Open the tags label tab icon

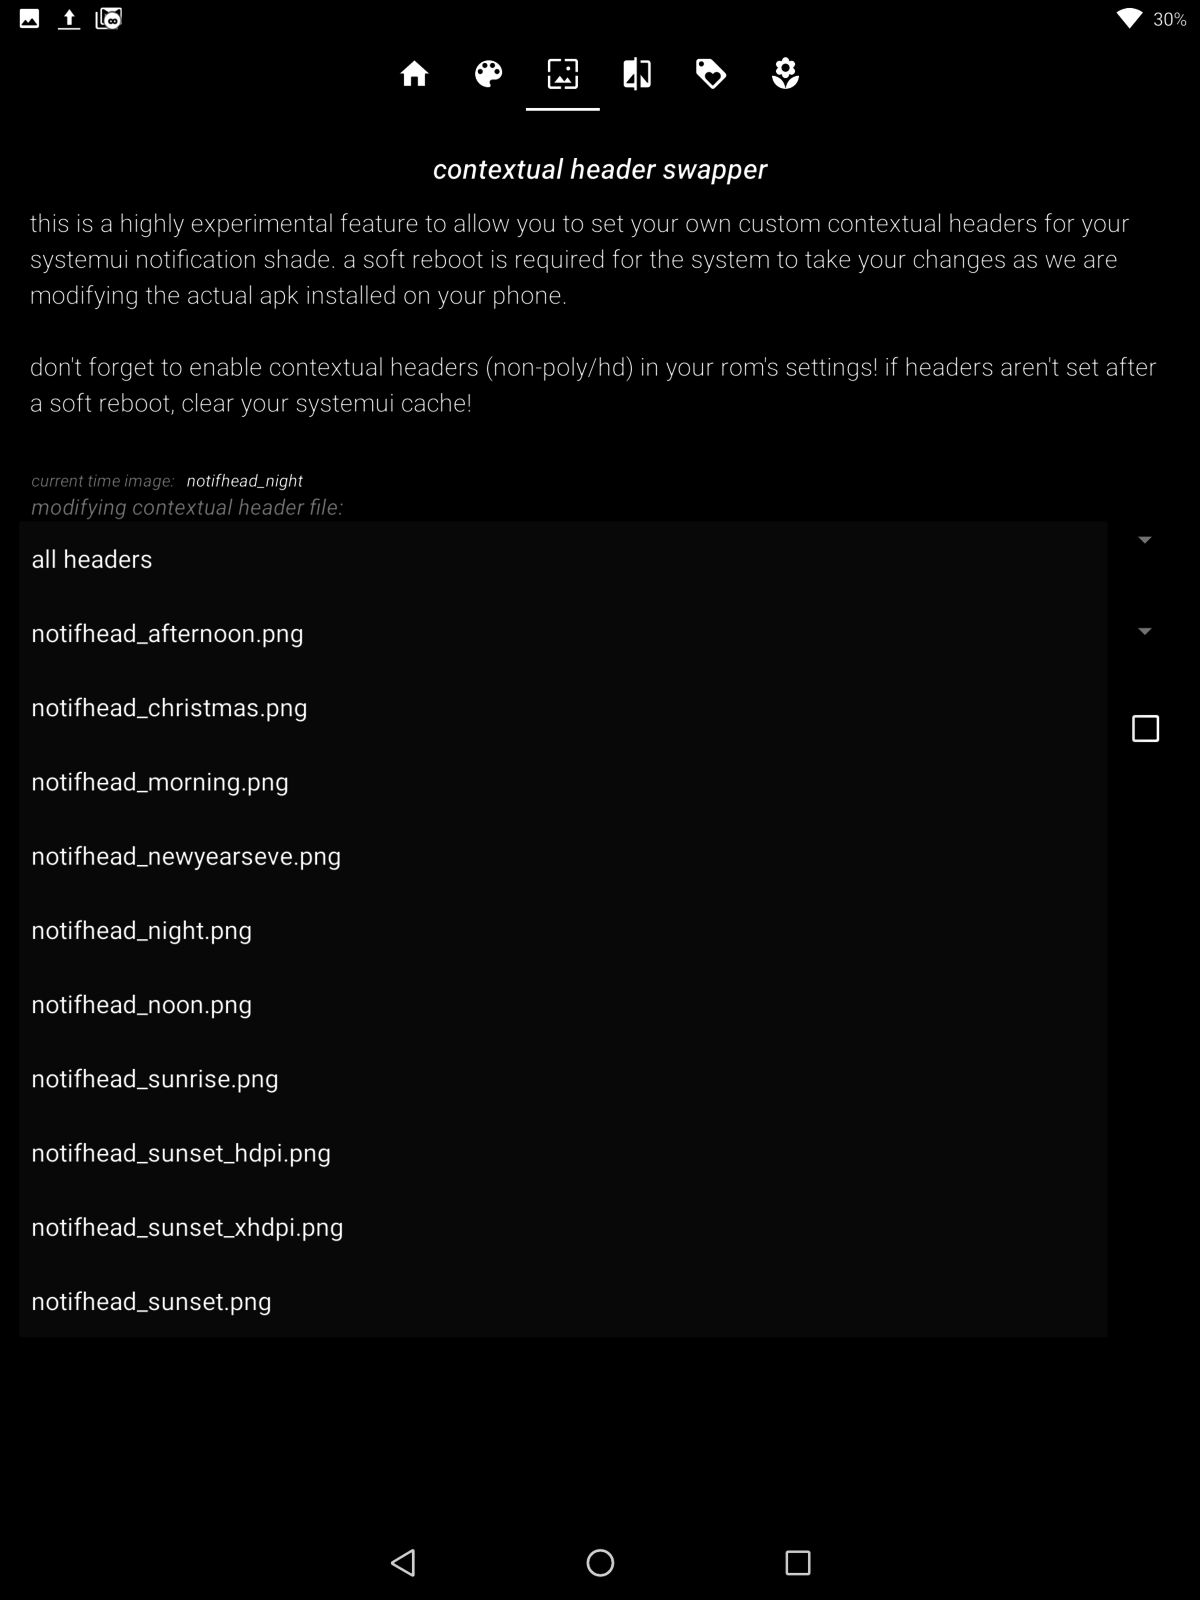711,74
